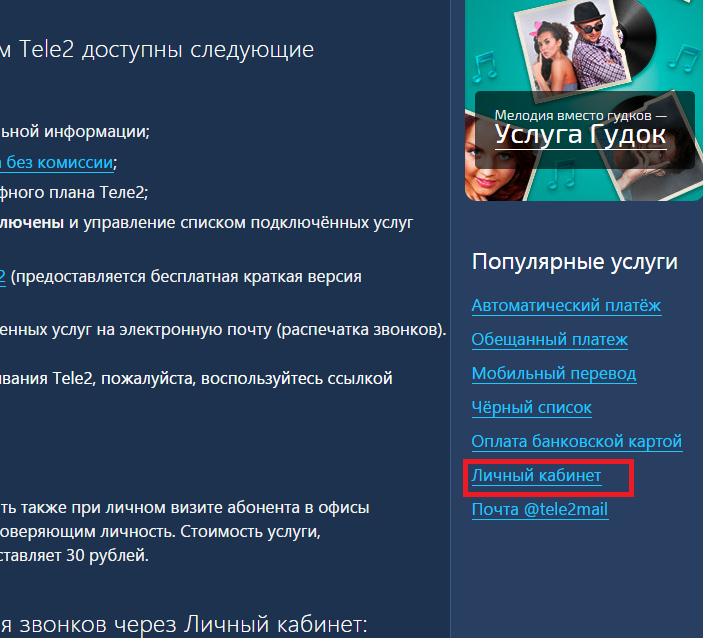703x639 pixels.
Task: Click the Популярные услуги heading
Action: (x=574, y=262)
